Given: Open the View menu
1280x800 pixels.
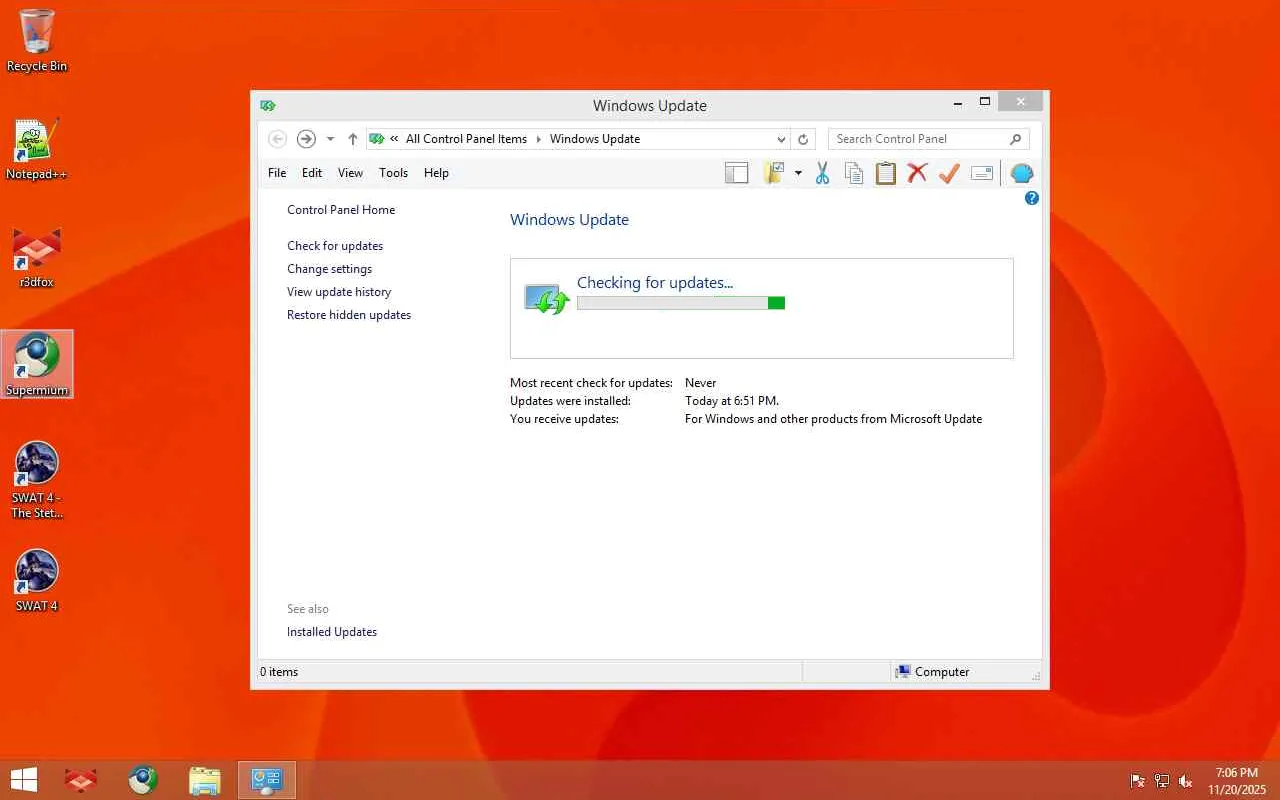Looking at the screenshot, I should [350, 173].
